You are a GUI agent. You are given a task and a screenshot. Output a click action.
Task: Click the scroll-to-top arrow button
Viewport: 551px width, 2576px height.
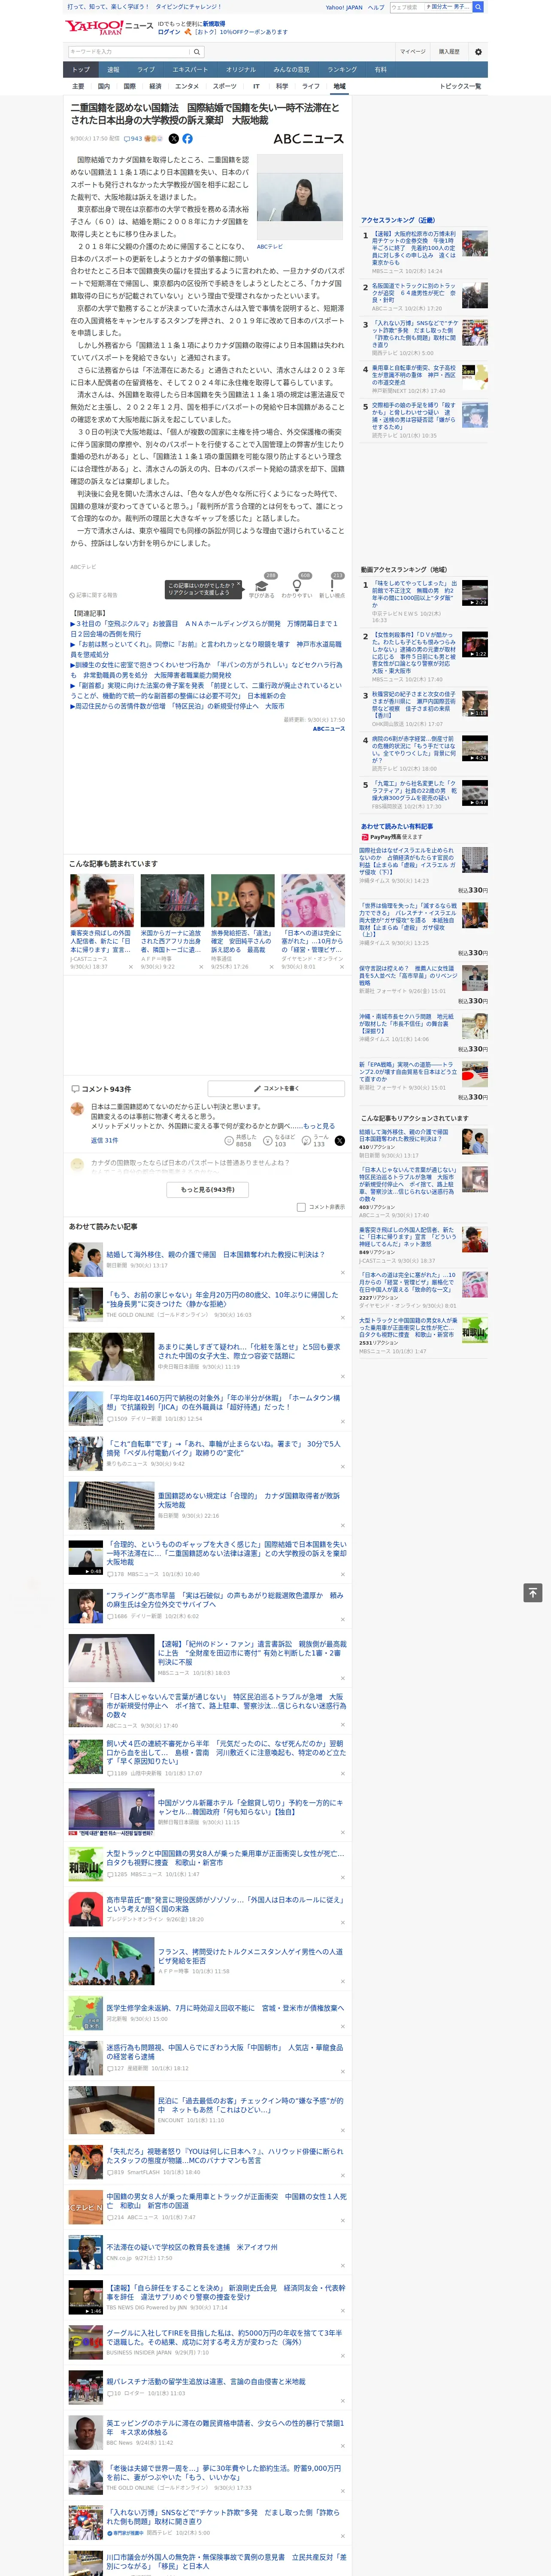533,1593
